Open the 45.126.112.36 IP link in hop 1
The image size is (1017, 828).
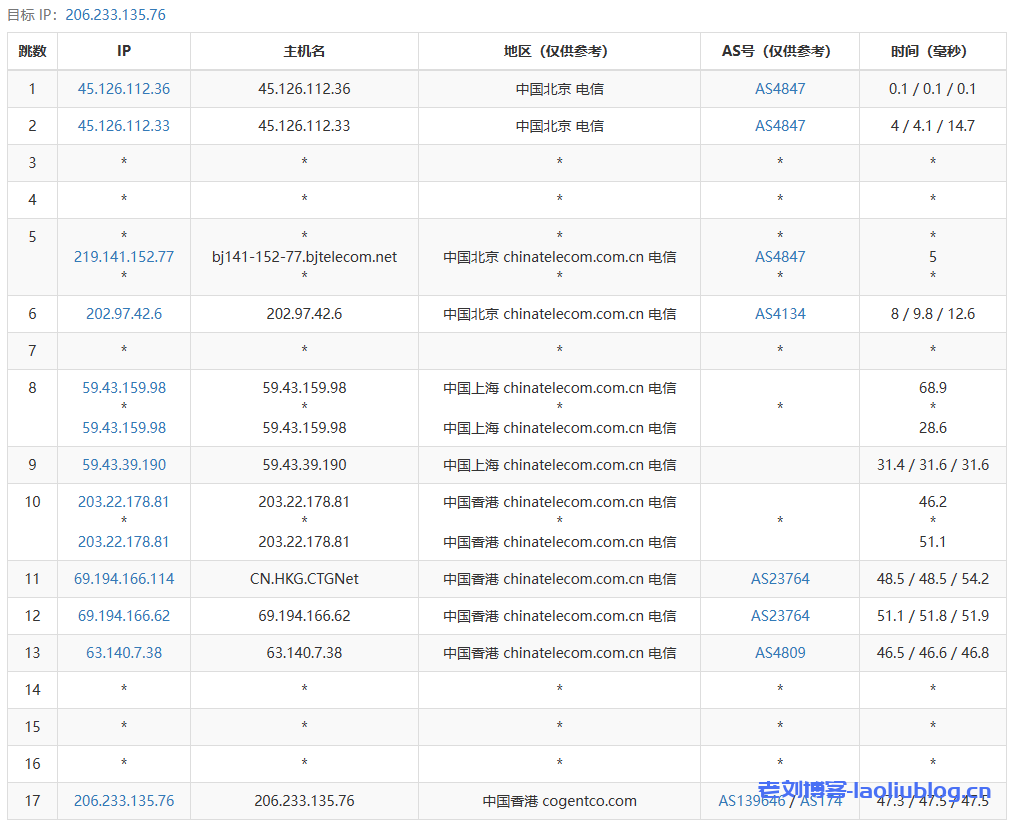(x=123, y=89)
